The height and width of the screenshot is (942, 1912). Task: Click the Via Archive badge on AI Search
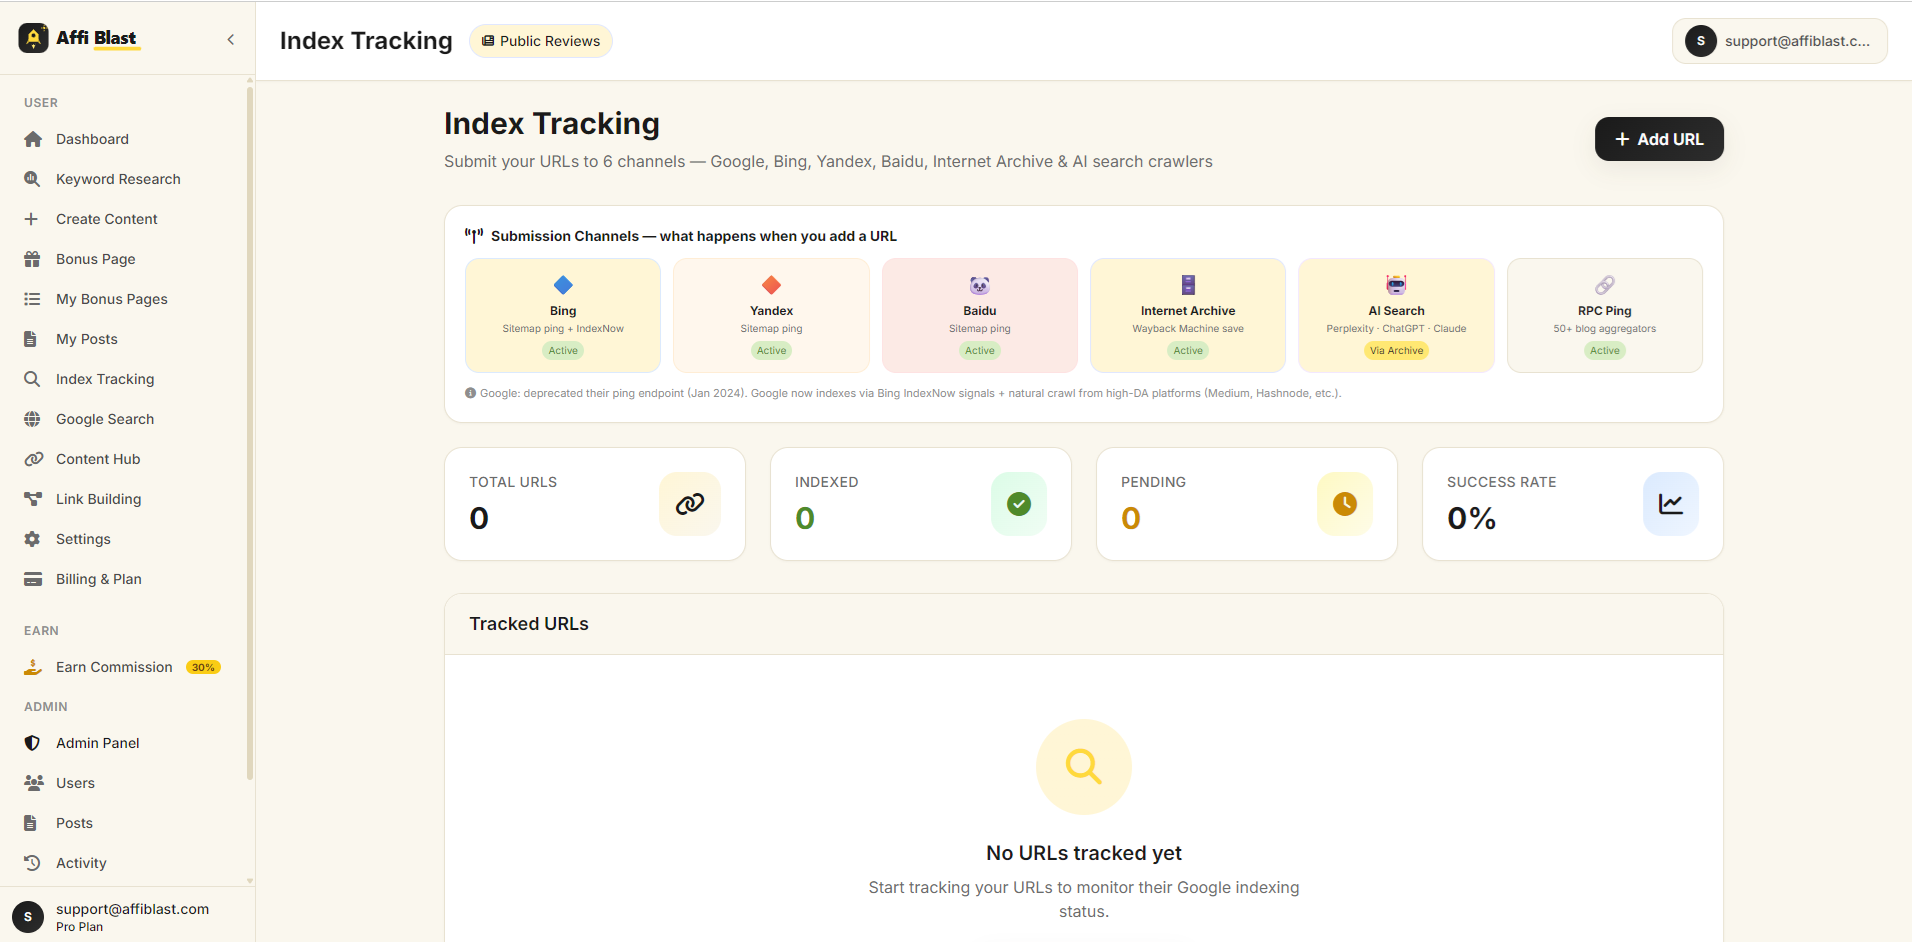[1396, 350]
